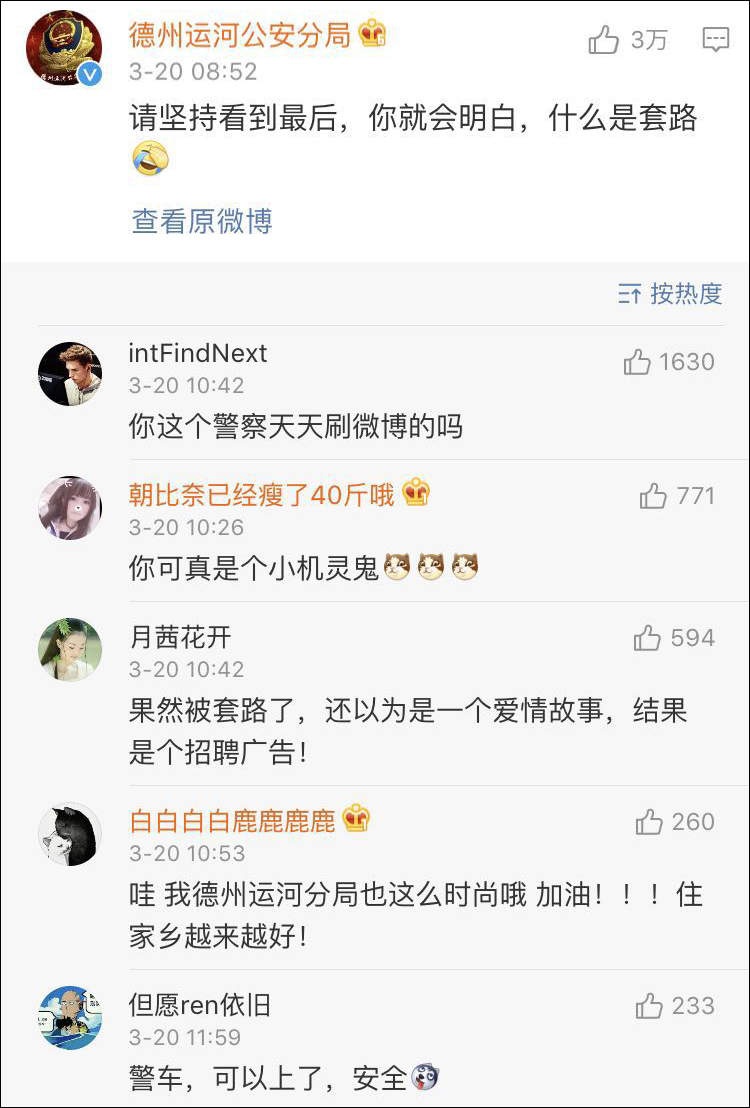The height and width of the screenshot is (1108, 750).
Task: Like 朝比奈已经瘦了40斤哦's comment
Action: point(653,495)
